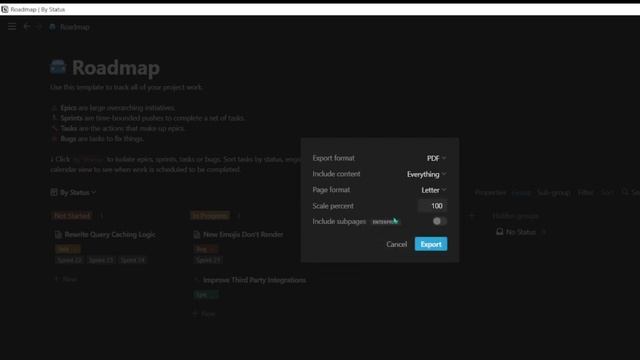
Task: Click the Sub-group option in the view toolbar
Action: 553,192
